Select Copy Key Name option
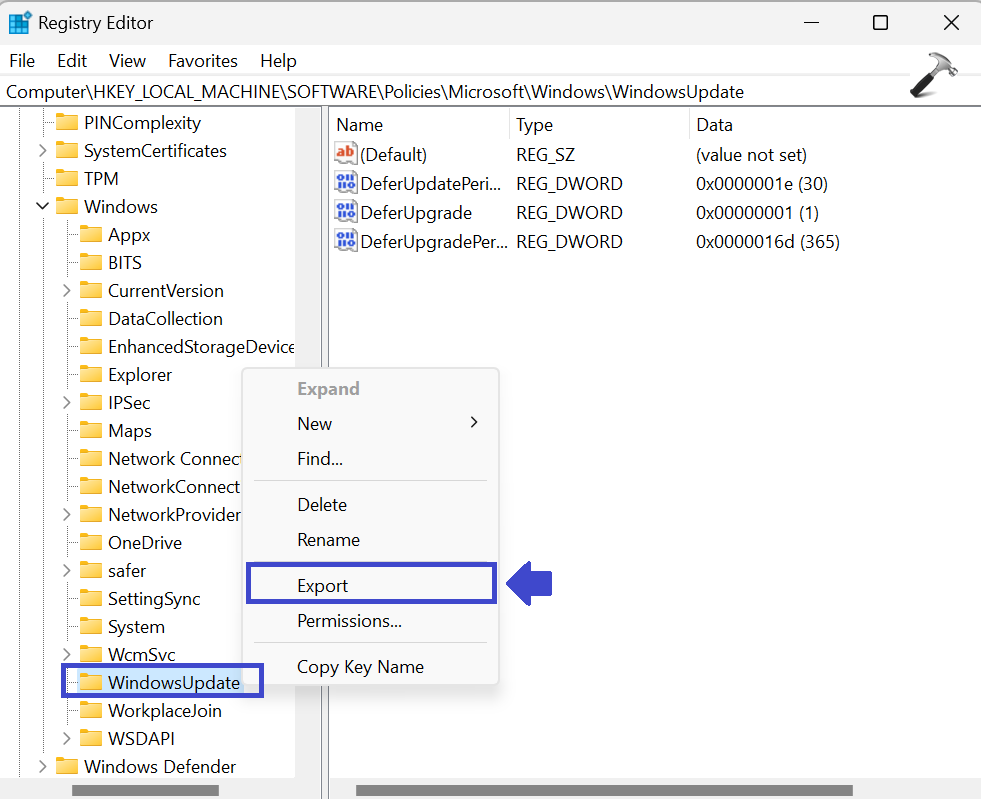This screenshot has height=799, width=981. pyautogui.click(x=360, y=667)
